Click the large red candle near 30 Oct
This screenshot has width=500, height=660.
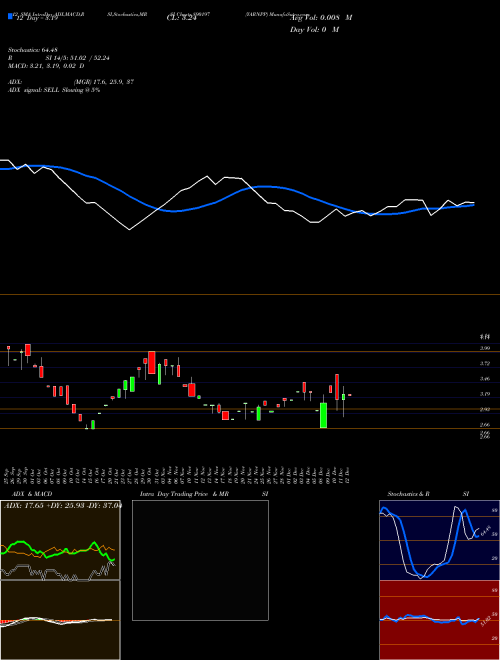click(x=152, y=362)
